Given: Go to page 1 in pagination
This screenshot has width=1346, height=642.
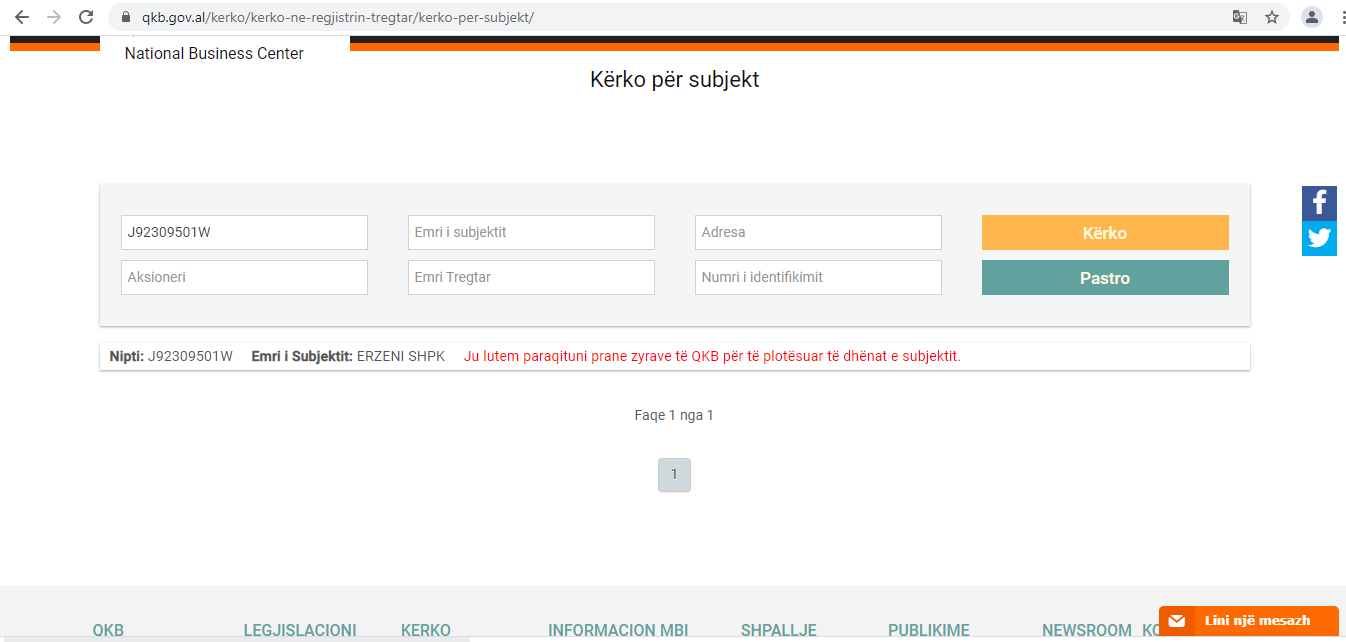Looking at the screenshot, I should (674, 475).
